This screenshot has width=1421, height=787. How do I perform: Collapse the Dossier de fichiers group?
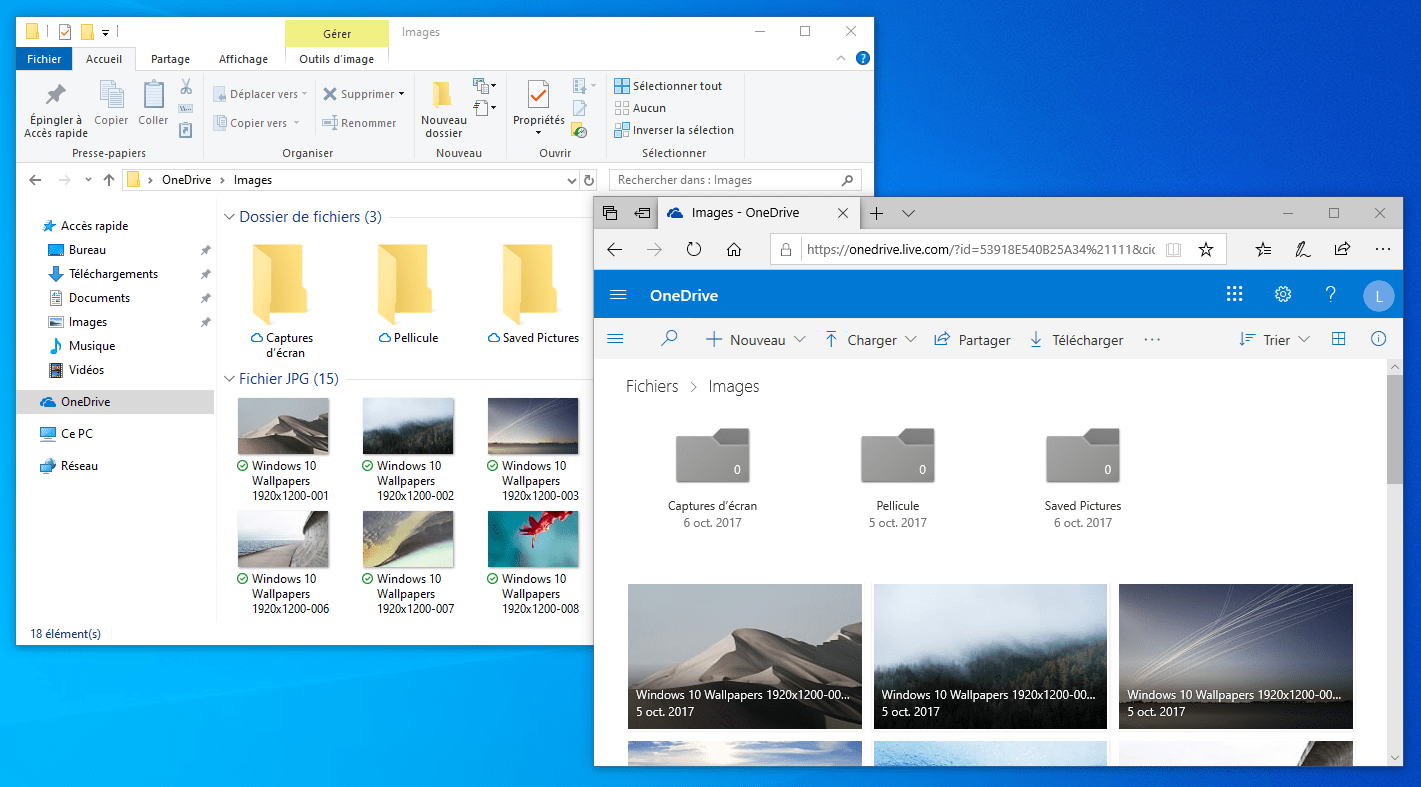pyautogui.click(x=229, y=217)
